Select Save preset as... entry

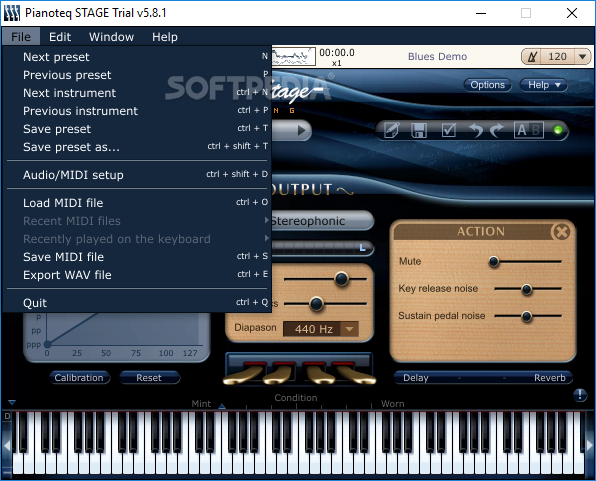[x=137, y=147]
